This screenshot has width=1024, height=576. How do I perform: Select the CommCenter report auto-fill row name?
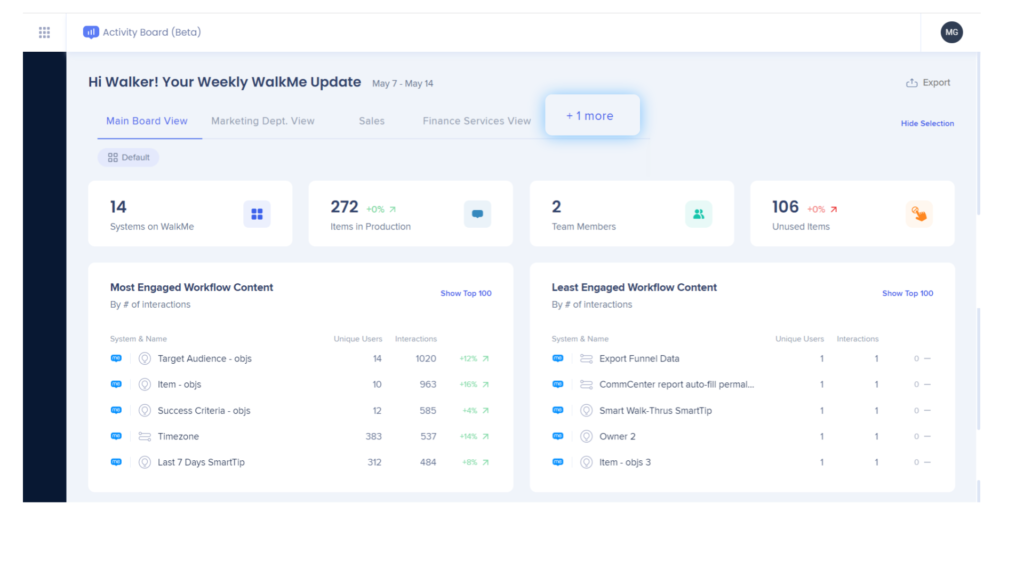click(x=677, y=385)
